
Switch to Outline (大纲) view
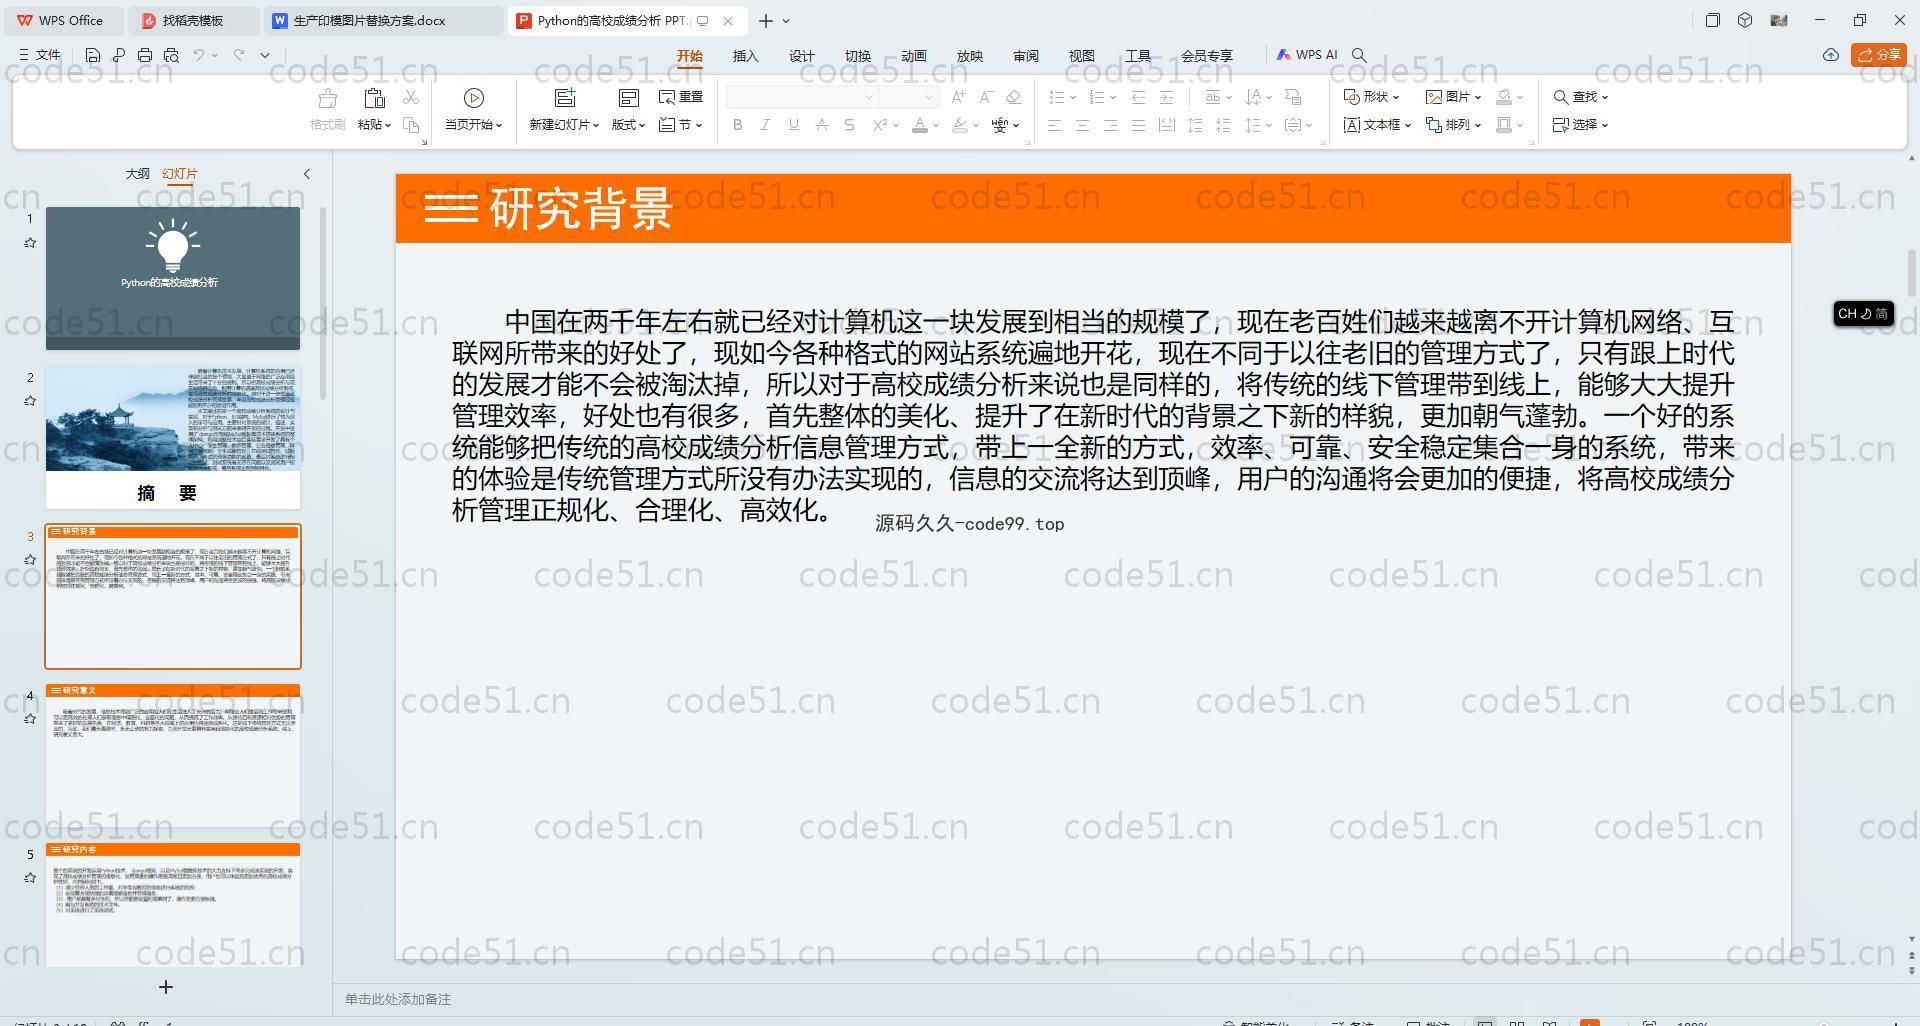pyautogui.click(x=138, y=174)
